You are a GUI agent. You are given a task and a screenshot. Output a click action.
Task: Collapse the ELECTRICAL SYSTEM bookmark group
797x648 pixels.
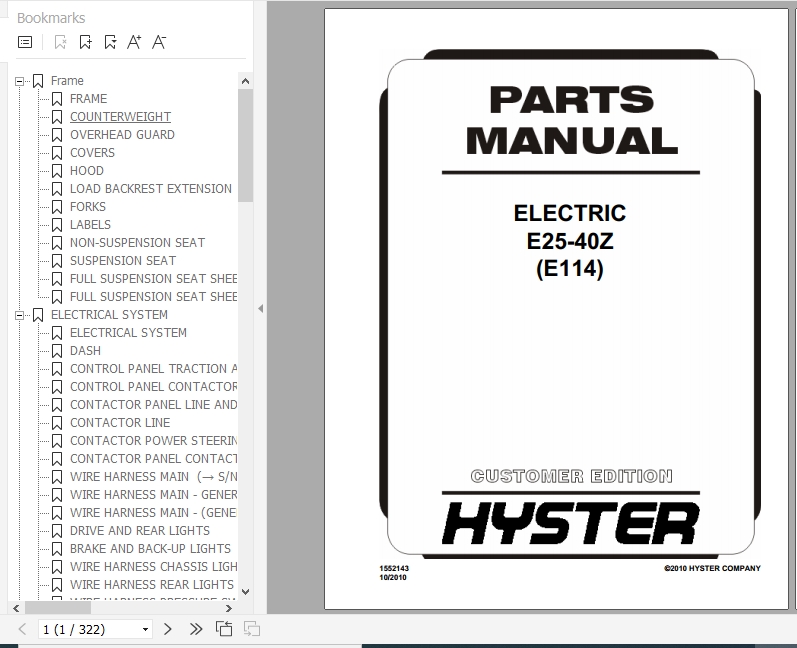(19, 315)
